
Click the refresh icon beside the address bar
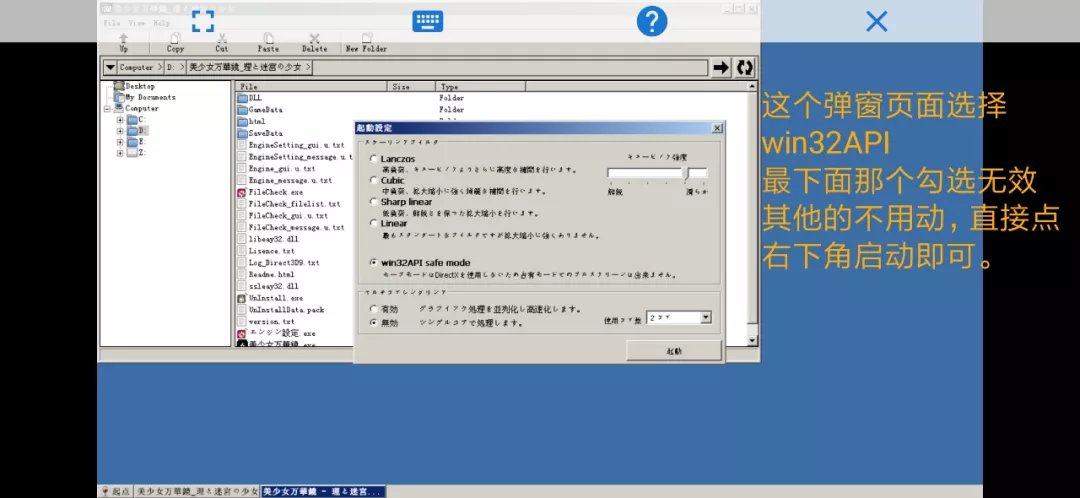pos(745,67)
